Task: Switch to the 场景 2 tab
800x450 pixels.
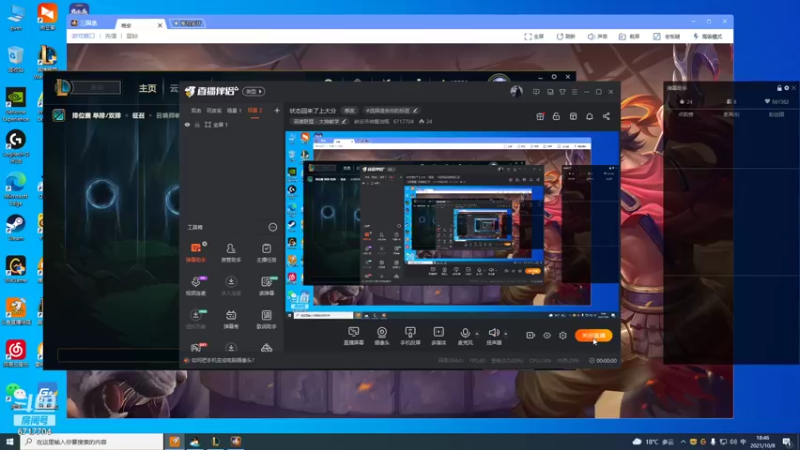Action: [255, 110]
